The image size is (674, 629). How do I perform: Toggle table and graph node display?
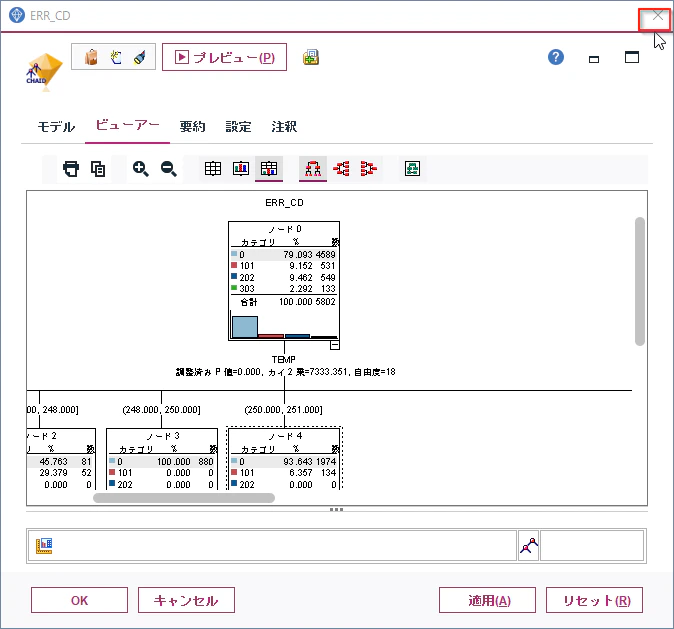pyautogui.click(x=269, y=169)
